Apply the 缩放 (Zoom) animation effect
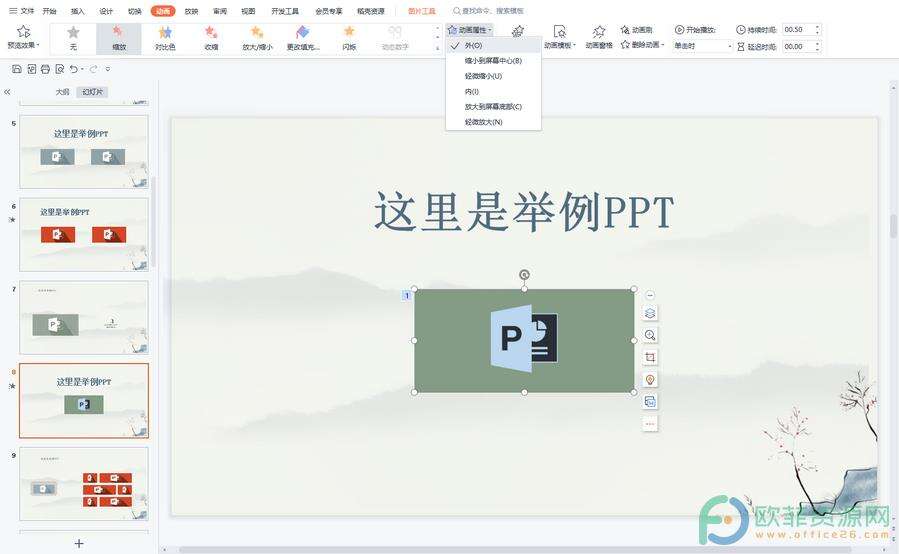 point(119,38)
